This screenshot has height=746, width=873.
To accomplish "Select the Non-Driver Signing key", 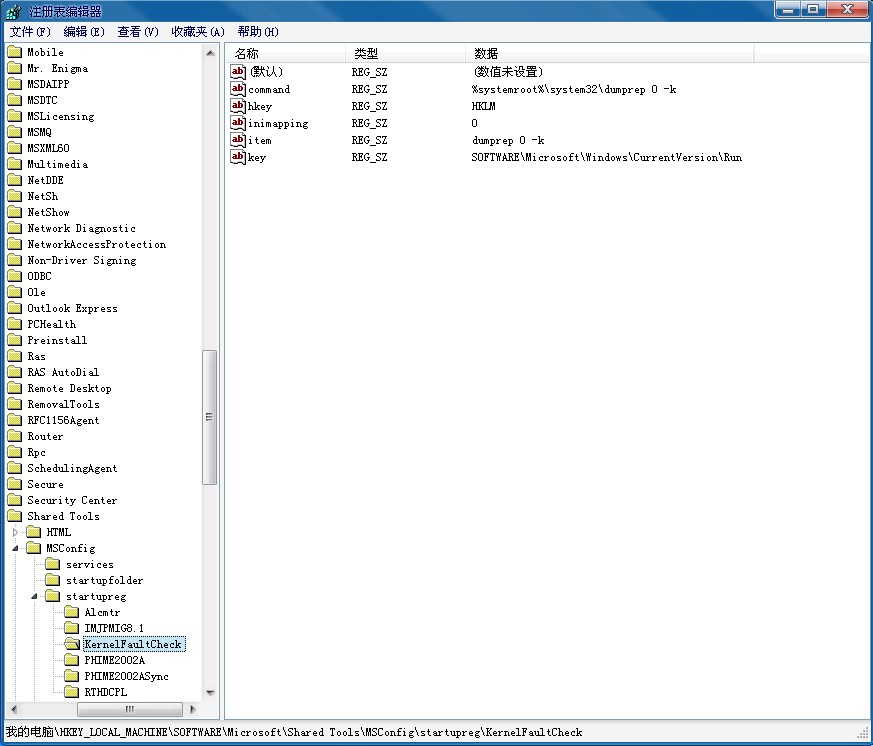I will [x=82, y=261].
